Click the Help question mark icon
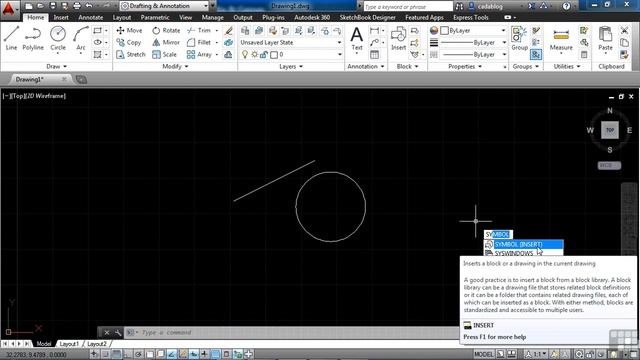The height and width of the screenshot is (360, 640). (566, 6)
